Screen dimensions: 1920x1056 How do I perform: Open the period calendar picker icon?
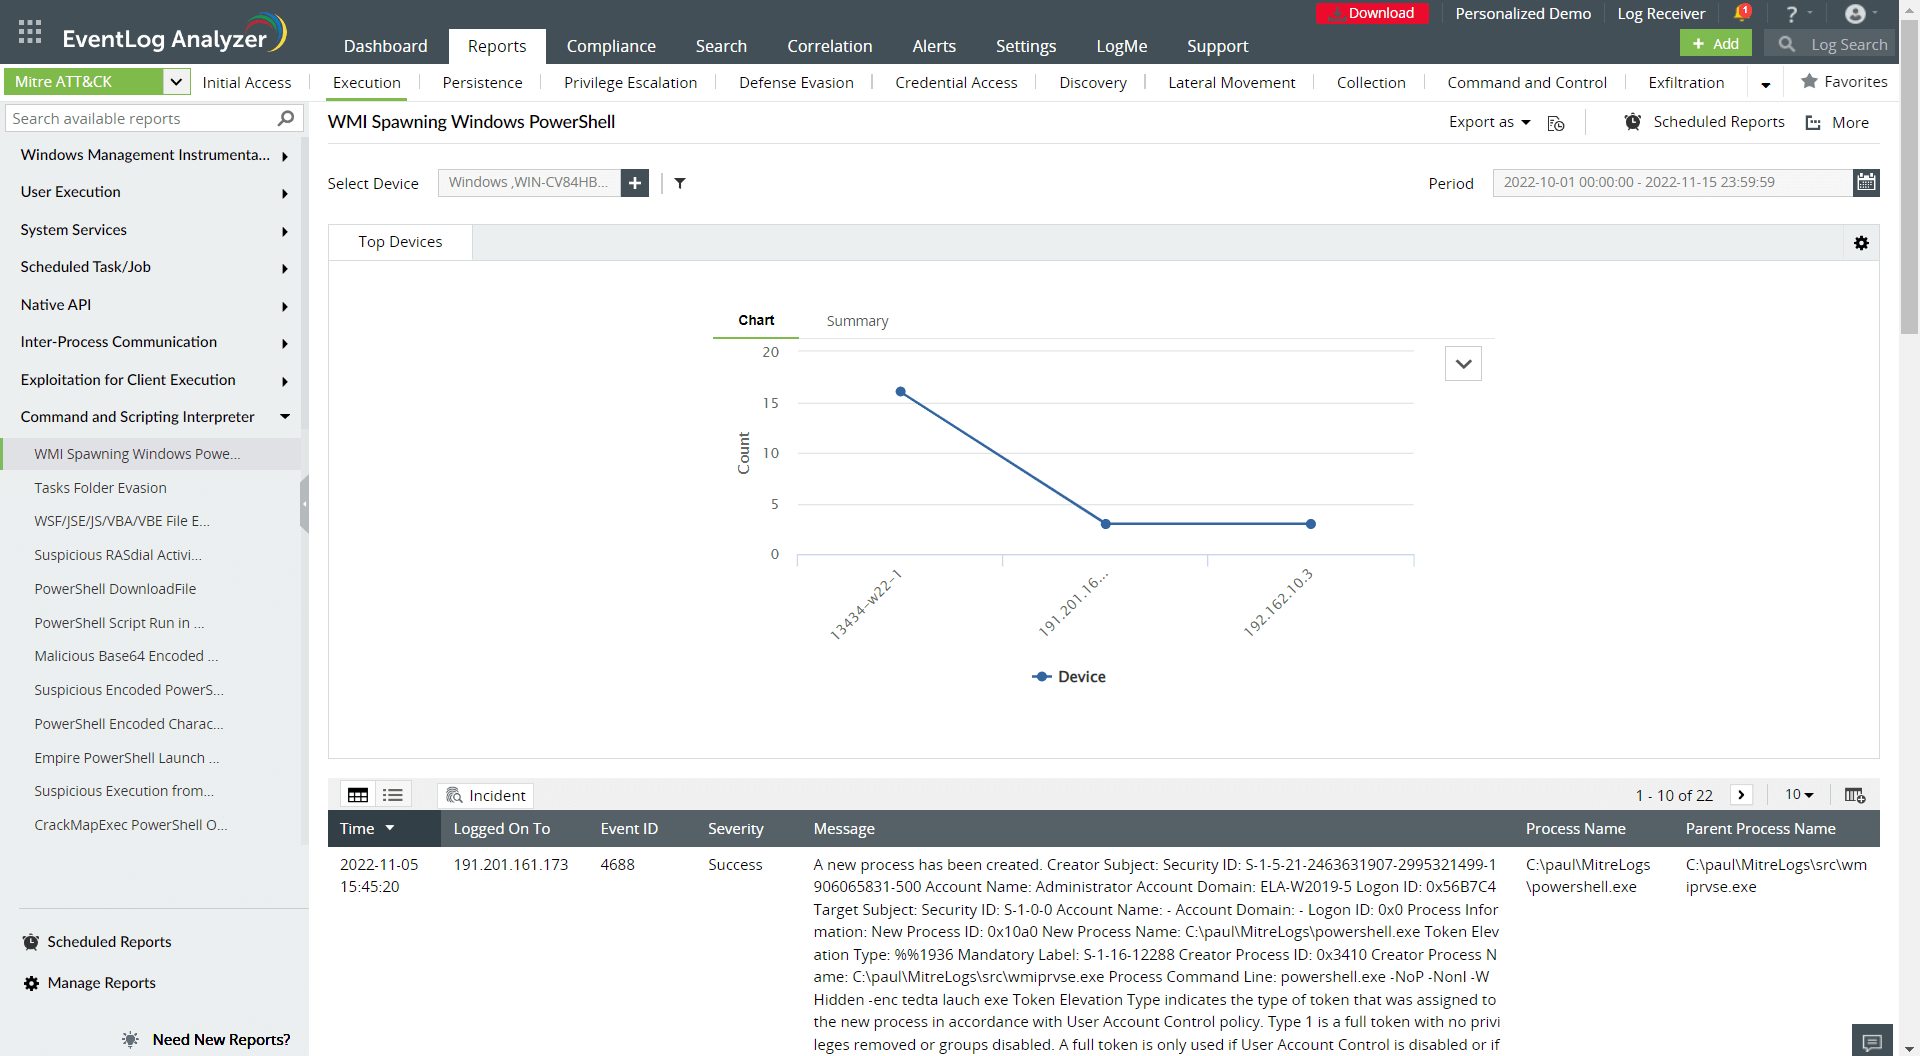click(1866, 182)
